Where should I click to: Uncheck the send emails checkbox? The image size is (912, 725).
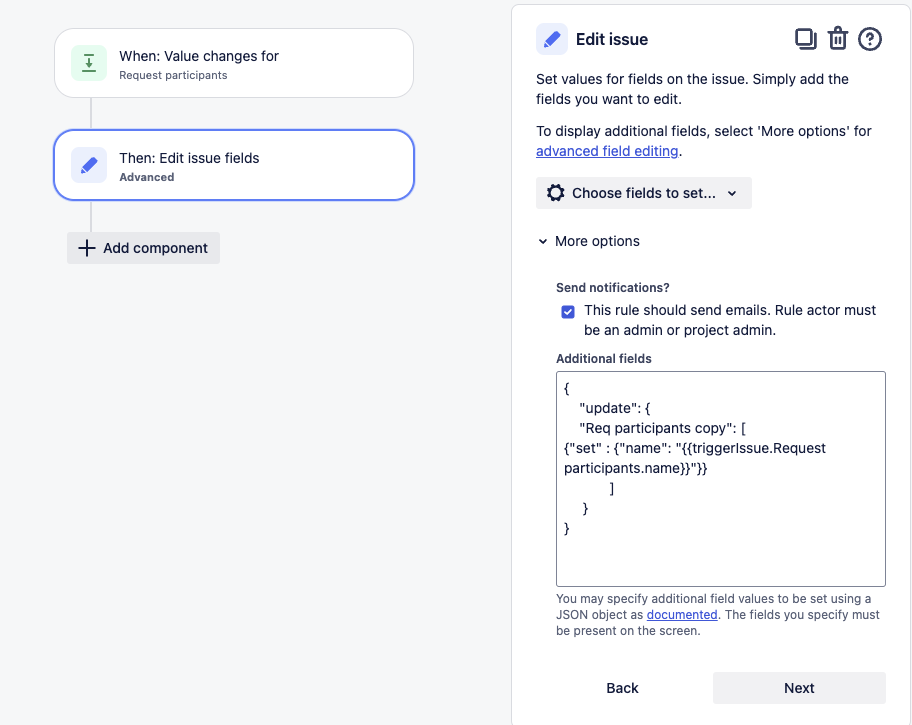click(568, 312)
